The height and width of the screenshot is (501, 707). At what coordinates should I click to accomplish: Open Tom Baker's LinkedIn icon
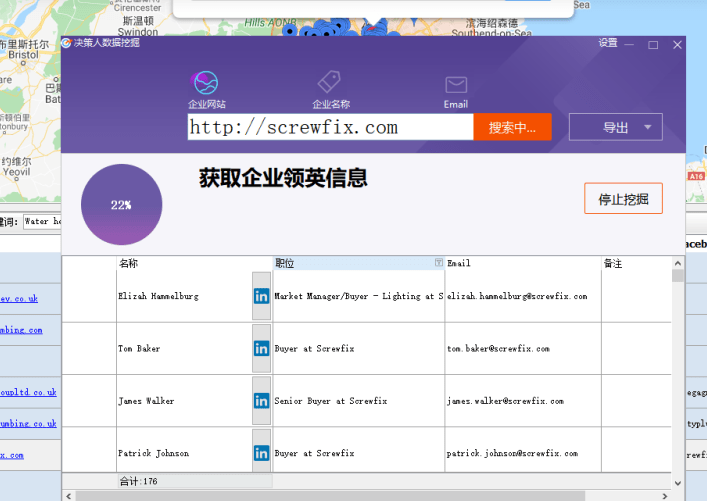pyautogui.click(x=261, y=348)
